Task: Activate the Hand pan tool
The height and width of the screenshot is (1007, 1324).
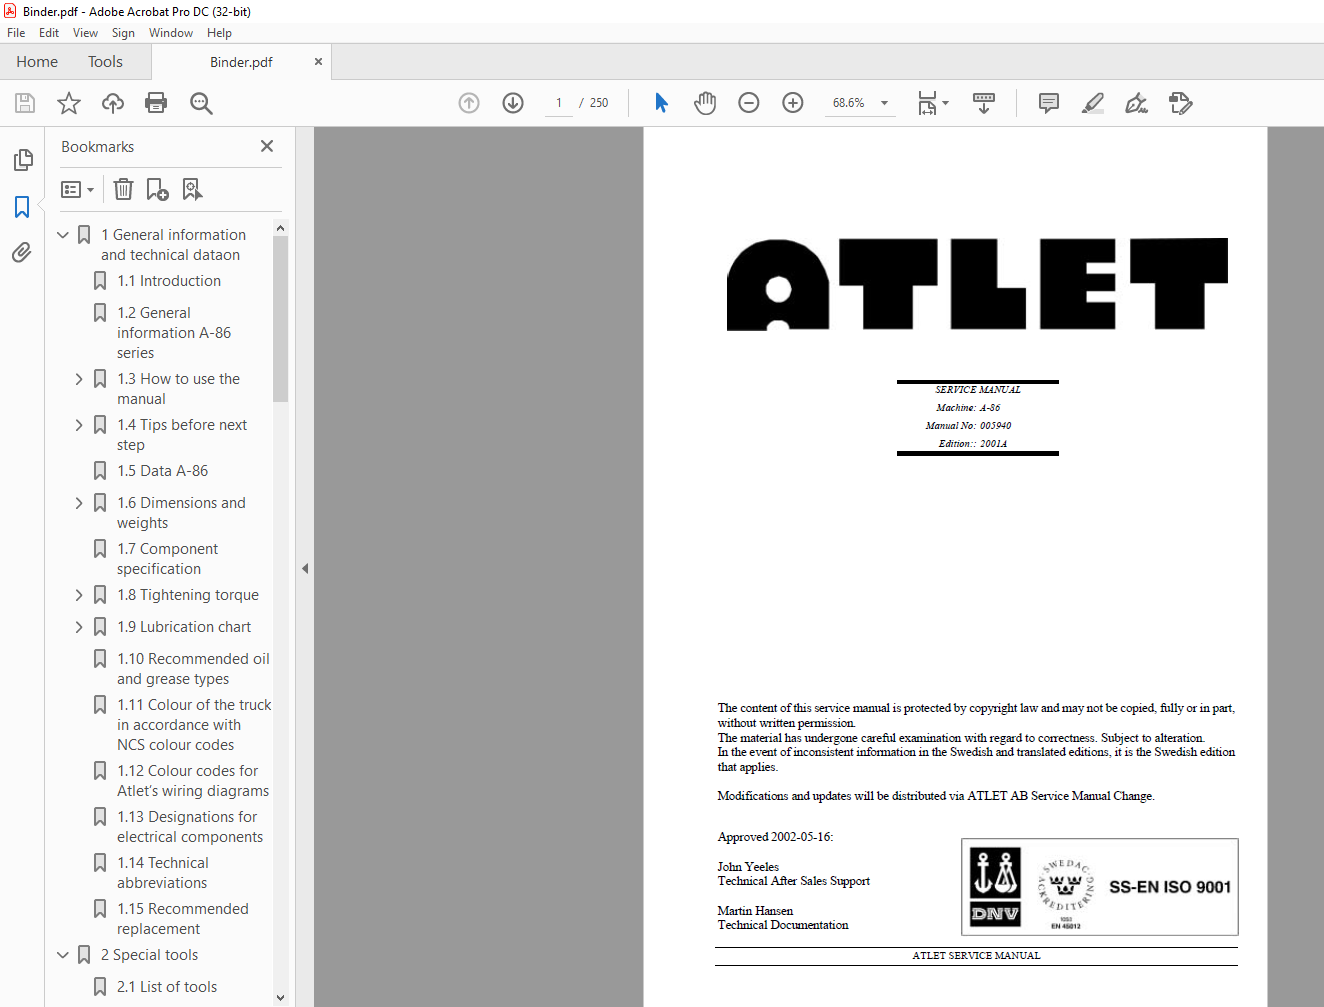Action: (x=705, y=103)
